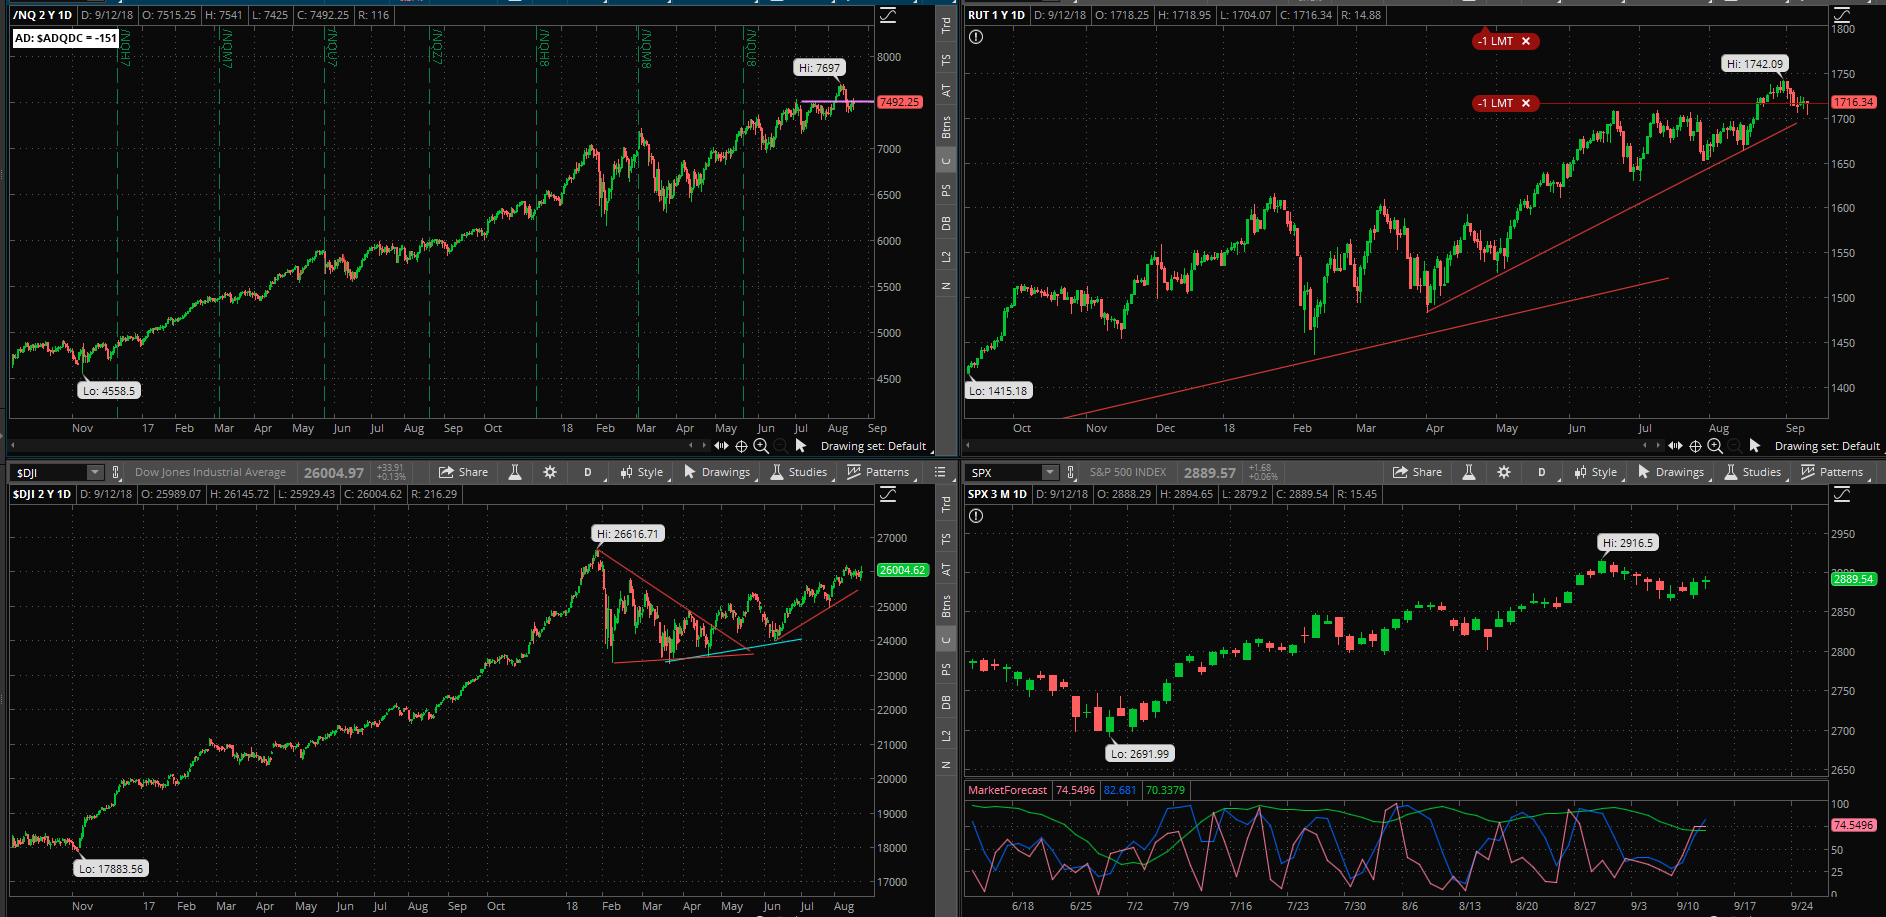Click the Hi: 26616.71 bubble on $DJI chart
Viewport: 1886px width, 917px height.
click(x=628, y=534)
